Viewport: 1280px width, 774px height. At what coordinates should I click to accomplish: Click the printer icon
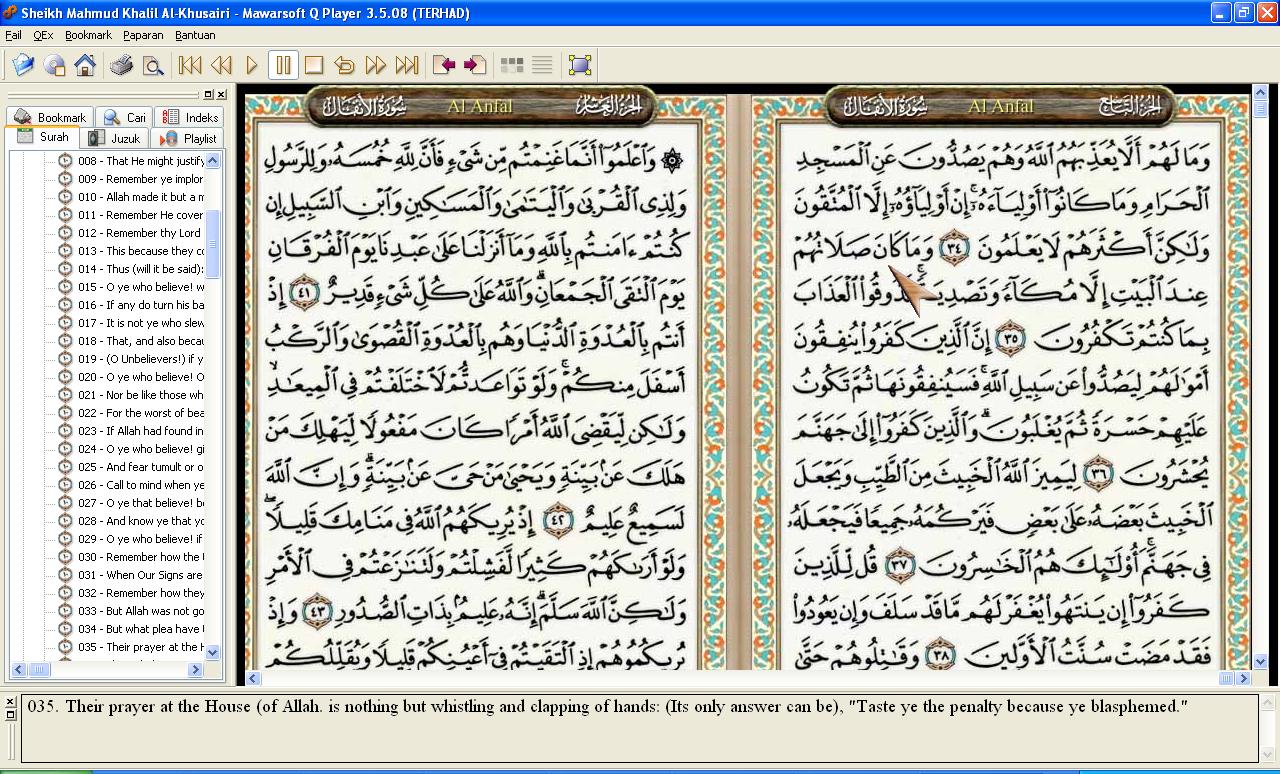[x=121, y=66]
